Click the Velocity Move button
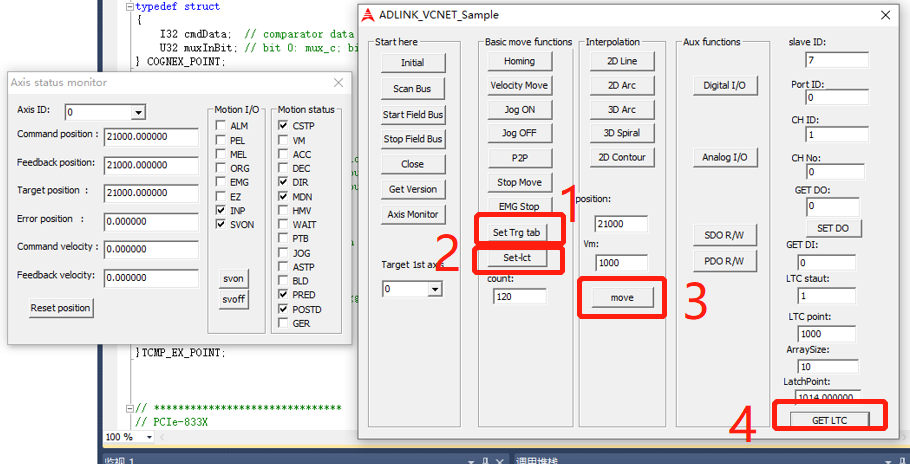Screen dimensions: 910x464 [519, 85]
